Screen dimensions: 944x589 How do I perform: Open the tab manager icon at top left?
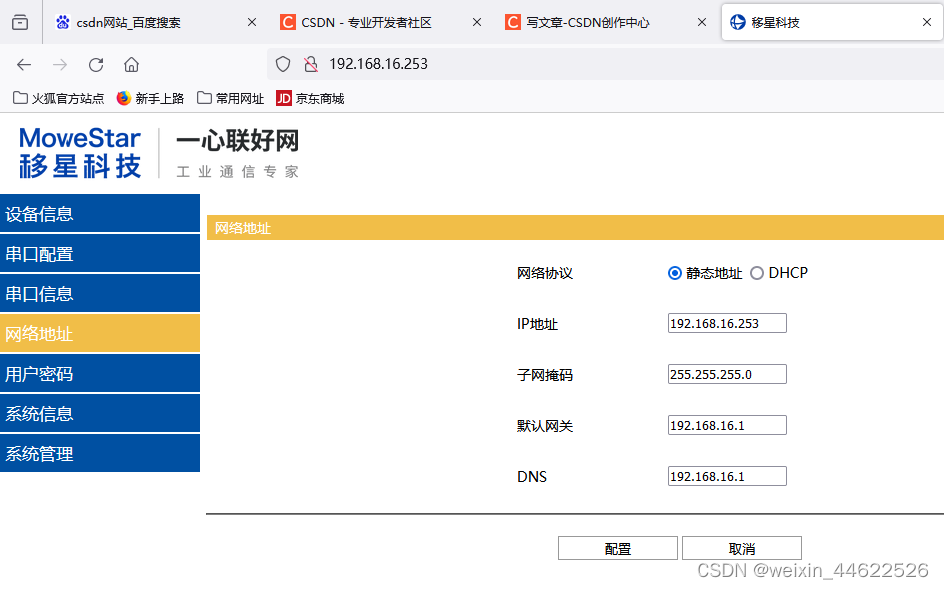[19, 22]
